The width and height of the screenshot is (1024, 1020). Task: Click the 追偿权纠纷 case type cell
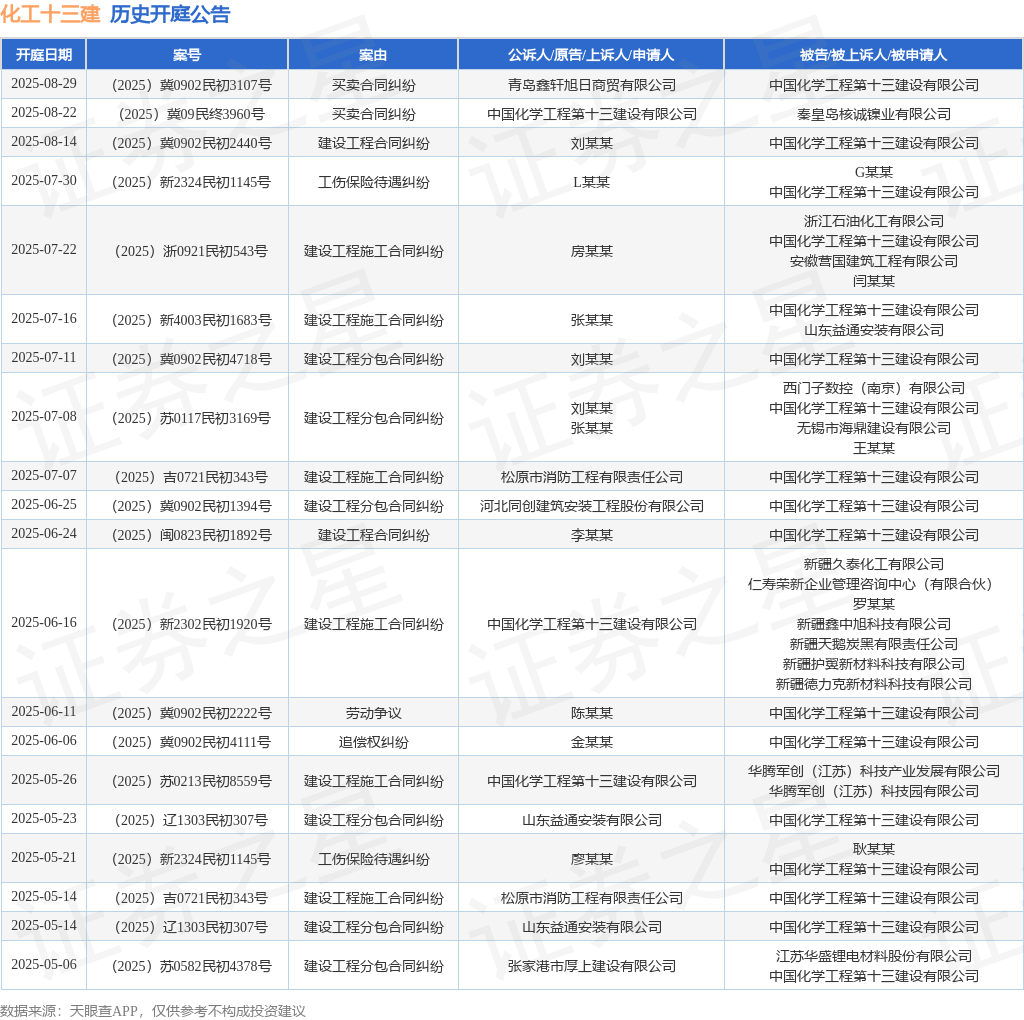374,742
